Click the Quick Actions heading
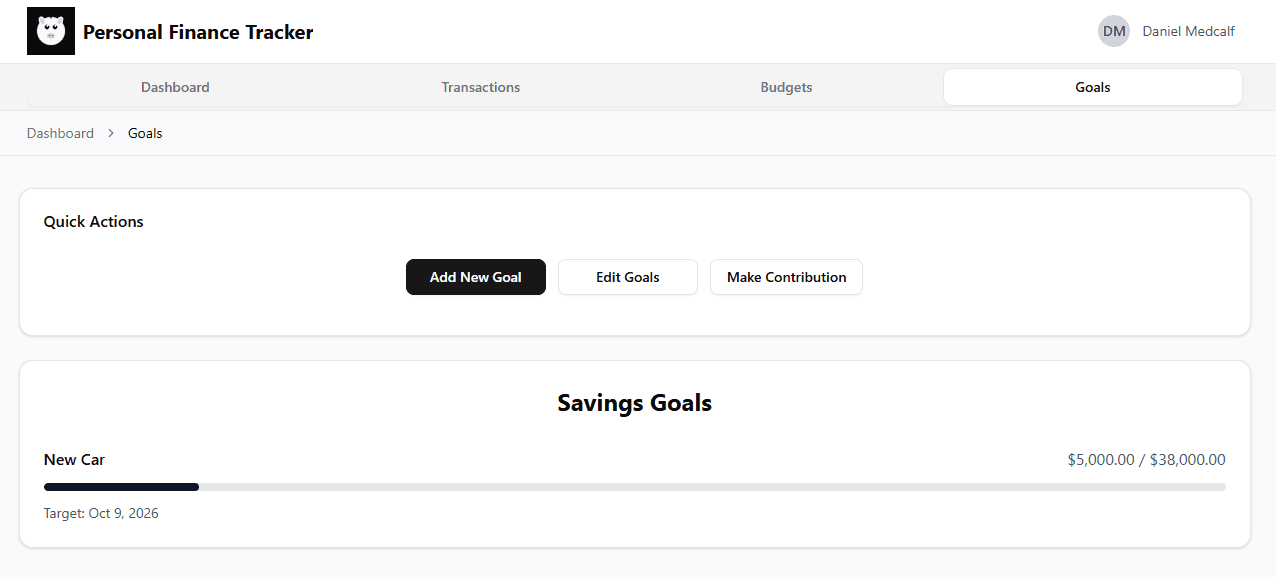This screenshot has height=577, width=1276. pos(94,222)
